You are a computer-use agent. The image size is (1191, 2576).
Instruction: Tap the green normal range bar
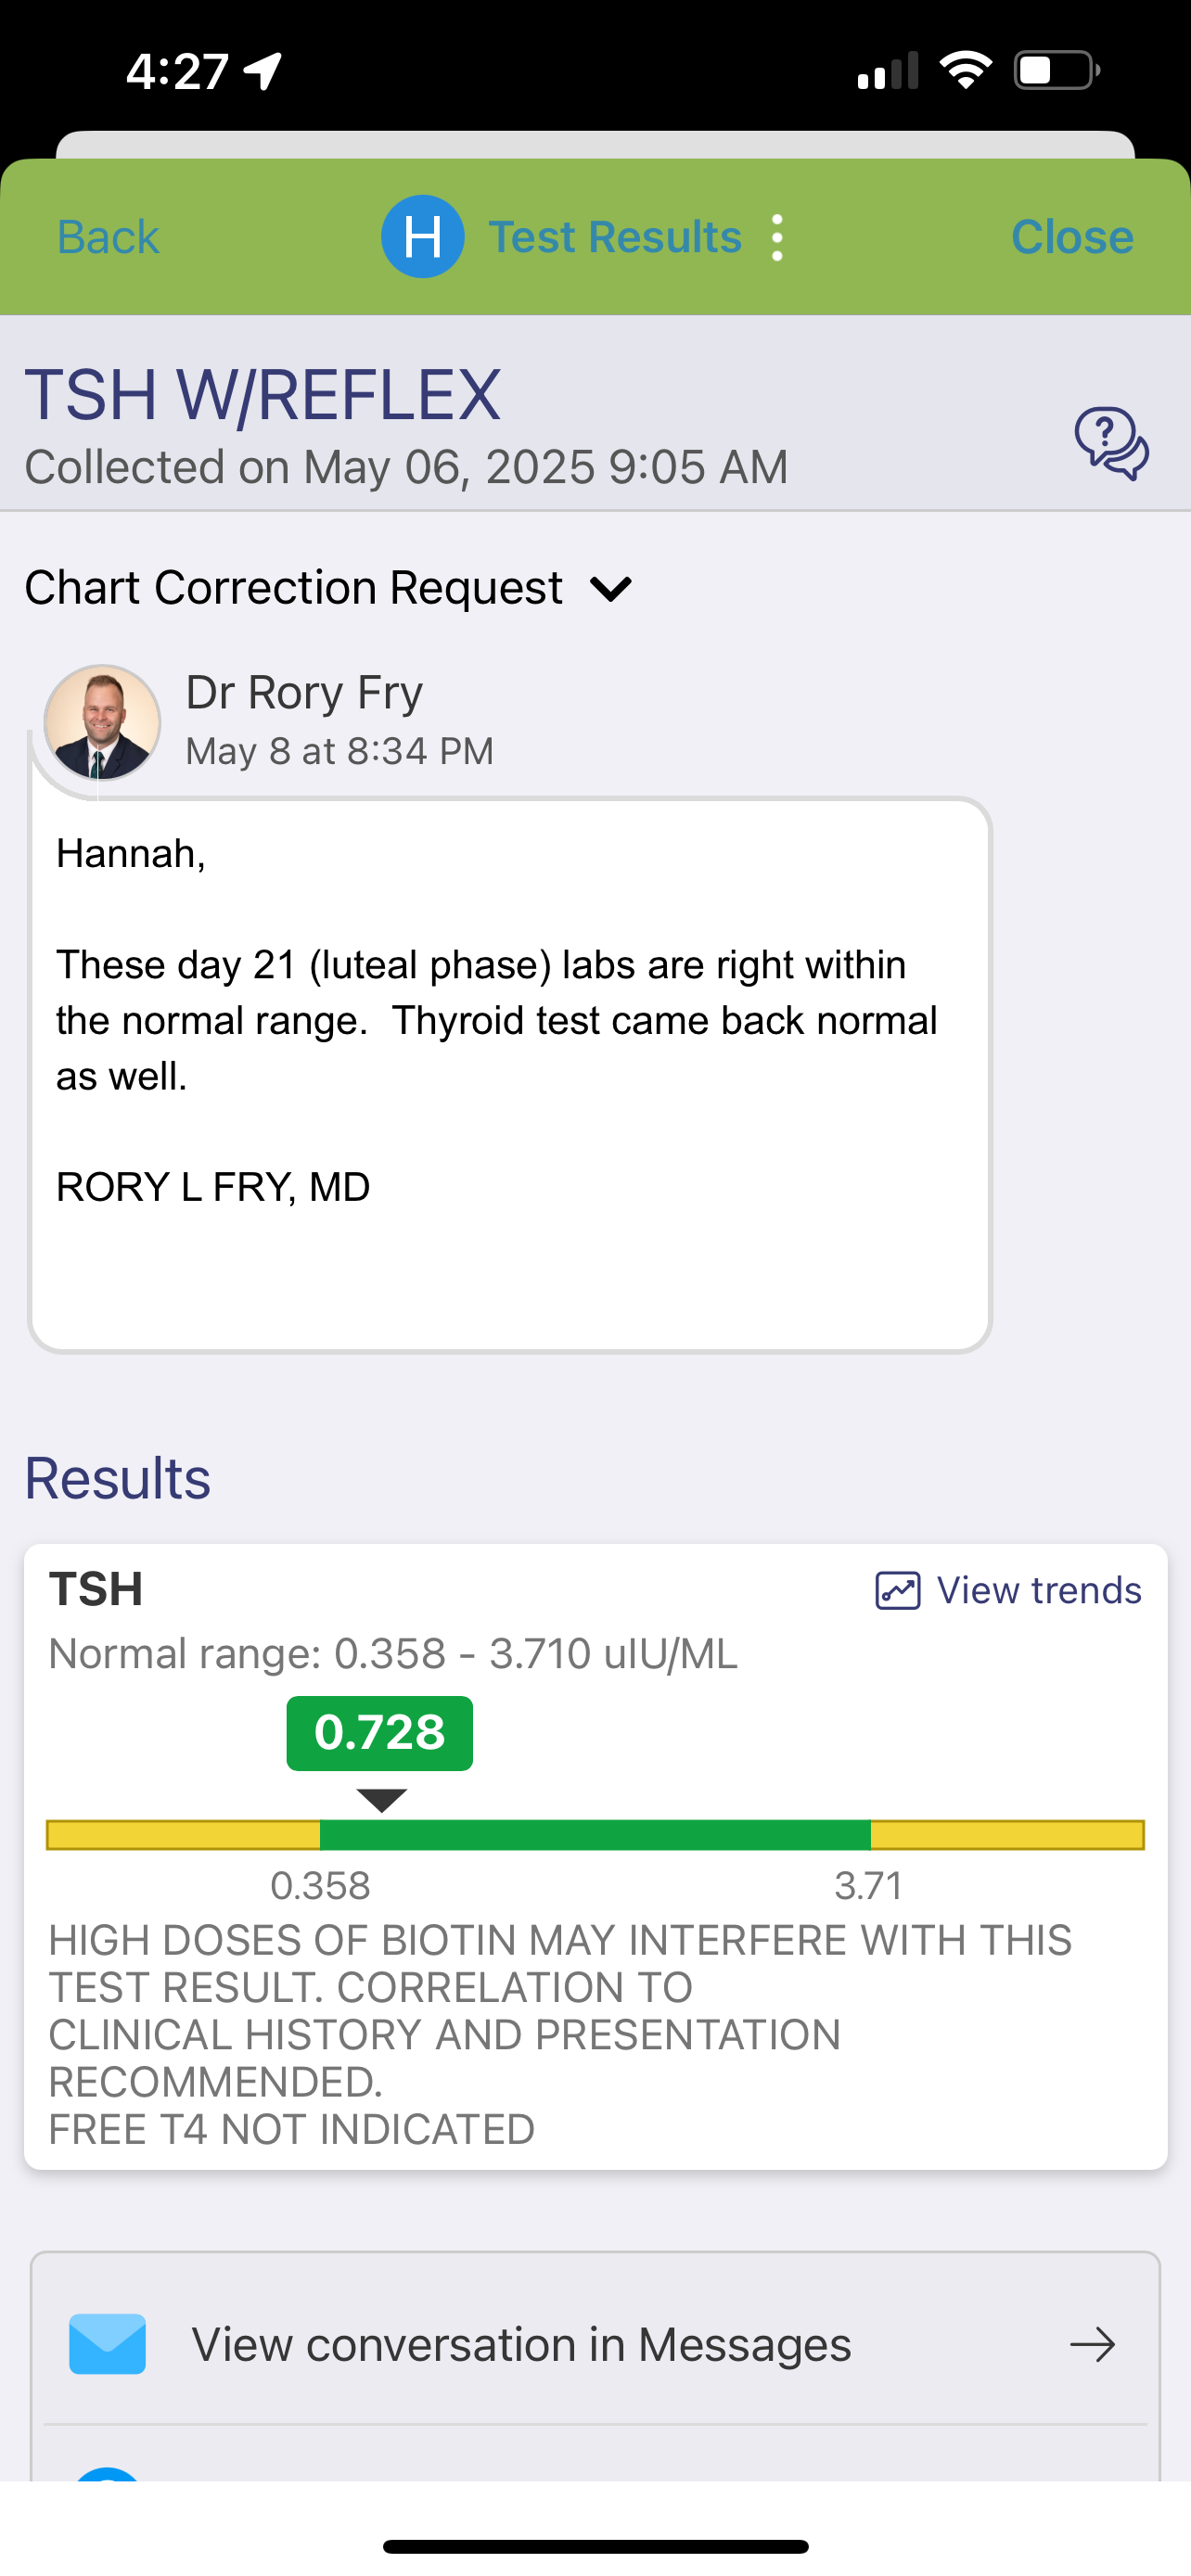point(595,1835)
